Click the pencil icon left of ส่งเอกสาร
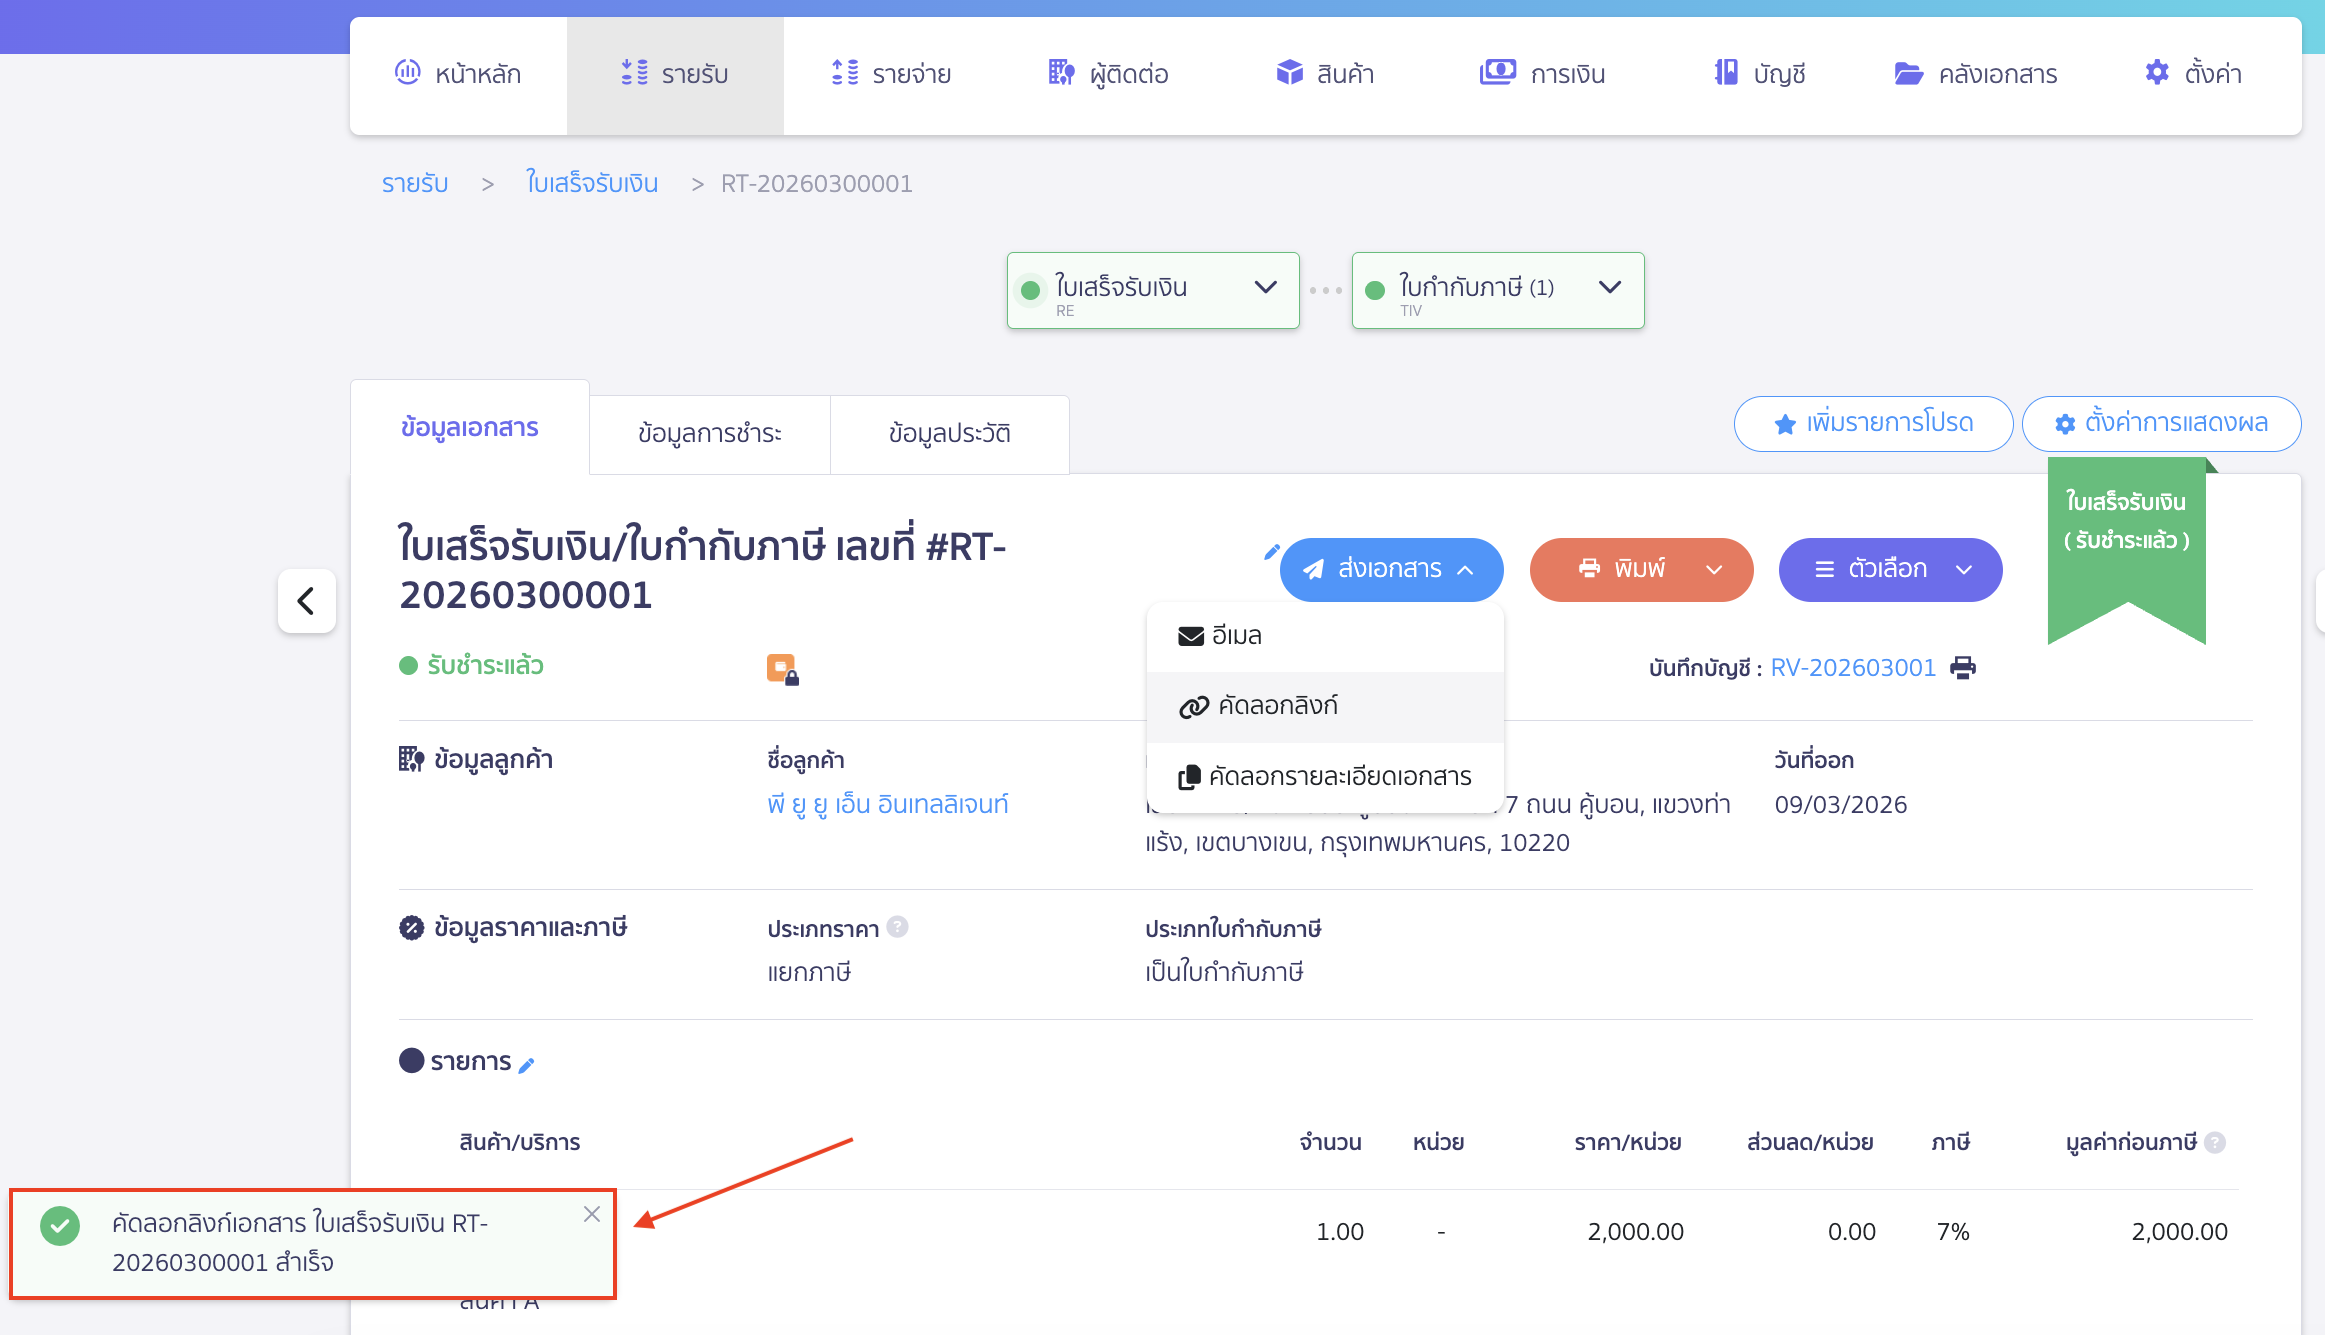Screen dimensions: 2325x1335 coord(1272,552)
